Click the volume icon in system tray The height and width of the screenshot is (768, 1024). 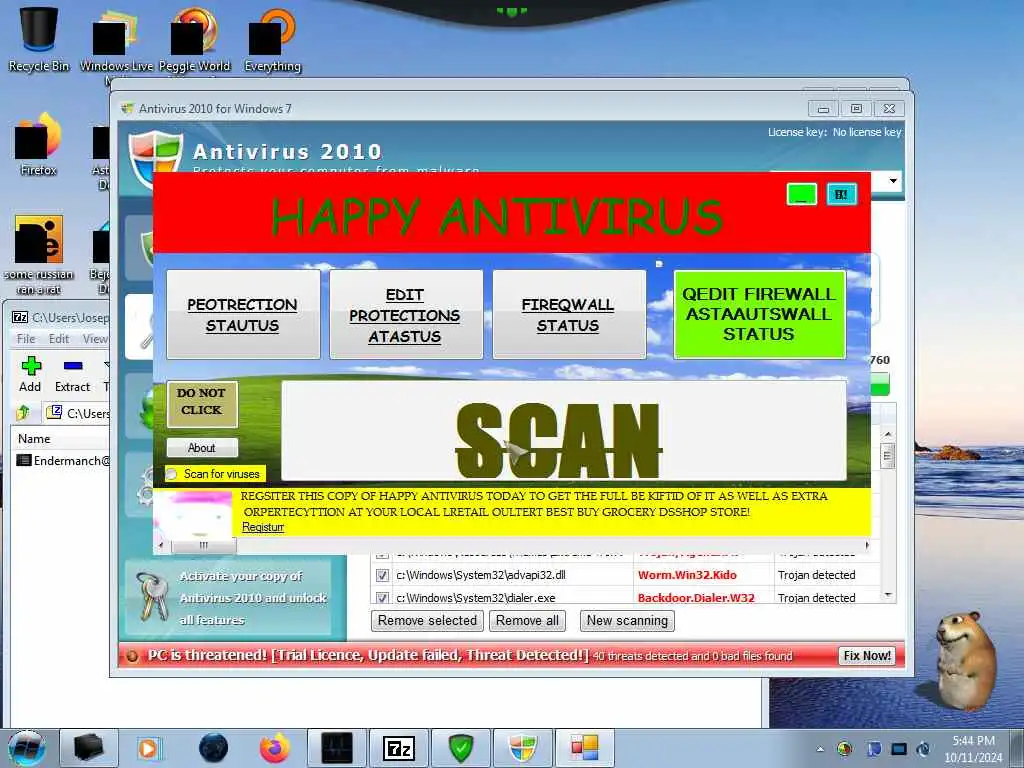coord(923,749)
